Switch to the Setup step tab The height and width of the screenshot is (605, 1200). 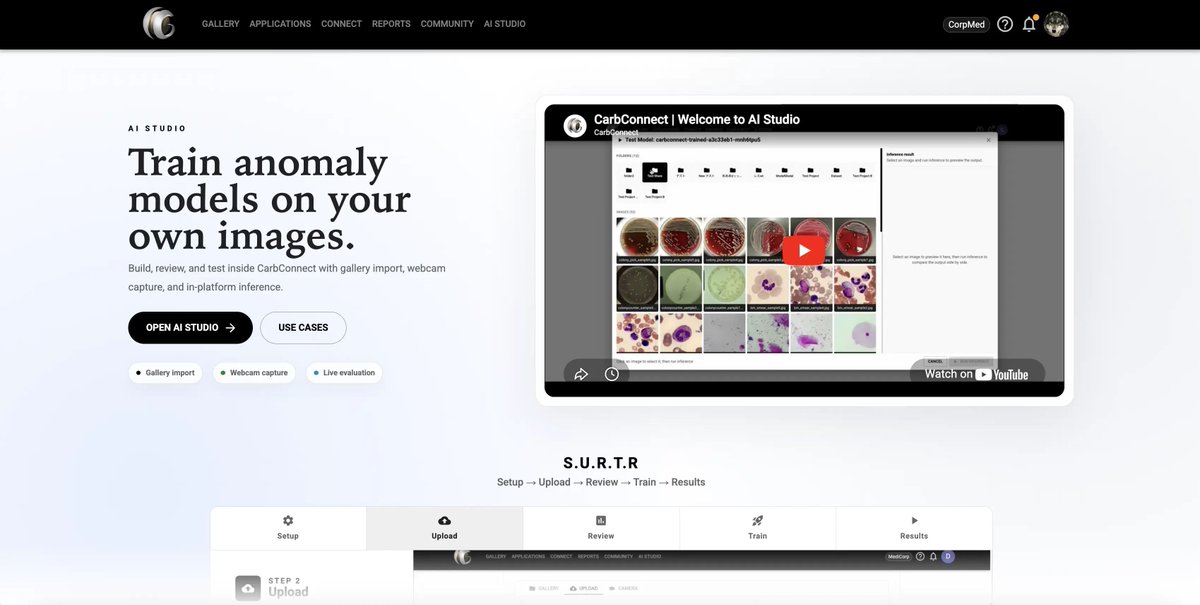[288, 528]
